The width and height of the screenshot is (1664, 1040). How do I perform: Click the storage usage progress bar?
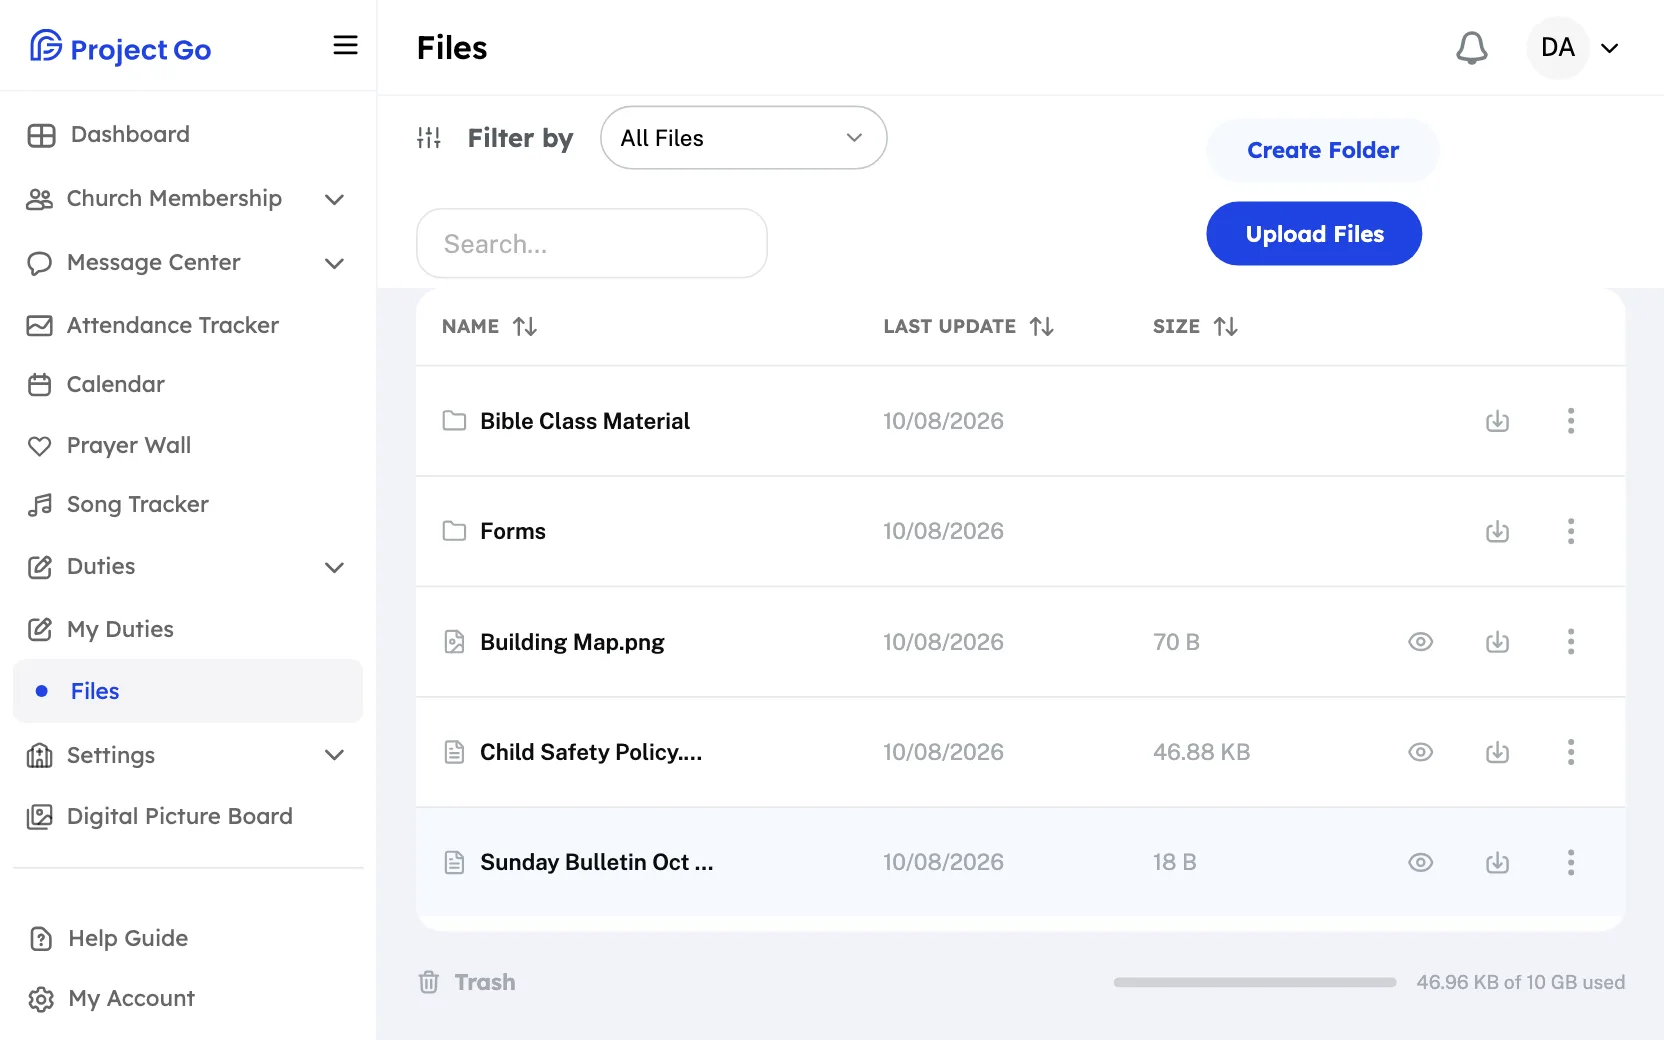(1255, 982)
